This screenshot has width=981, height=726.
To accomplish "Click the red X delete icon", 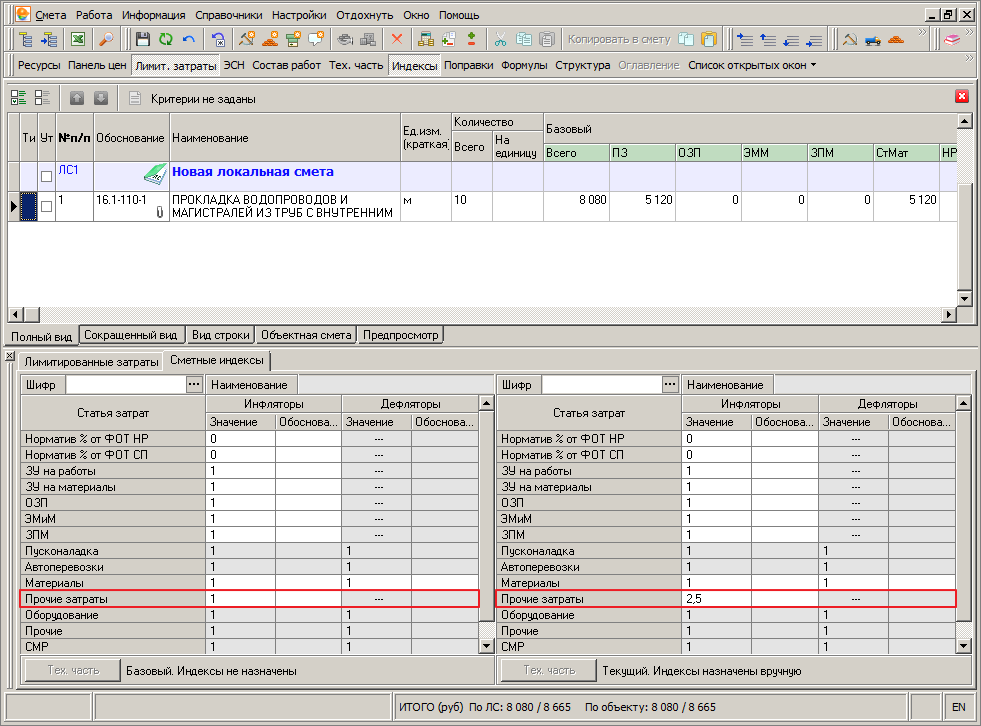I will point(397,39).
